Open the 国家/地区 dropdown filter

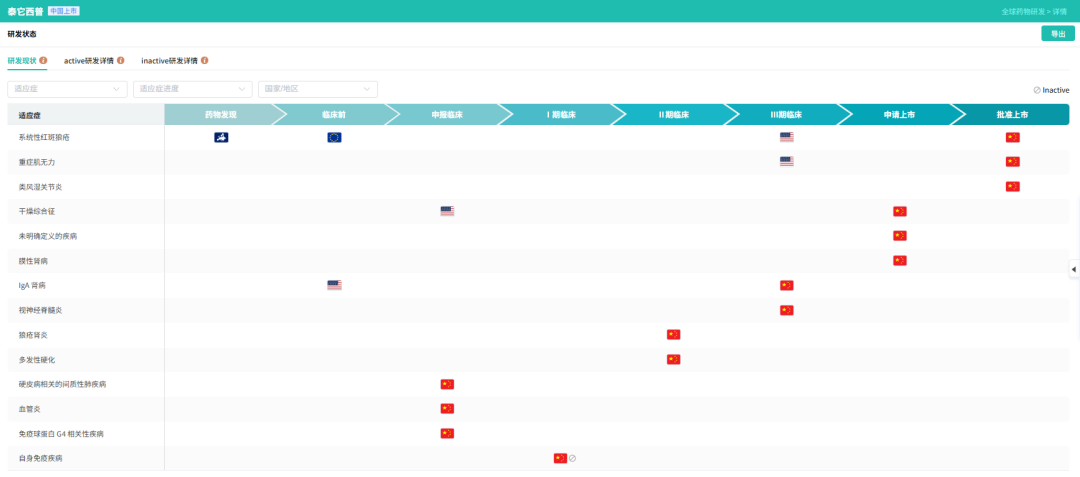(x=317, y=89)
